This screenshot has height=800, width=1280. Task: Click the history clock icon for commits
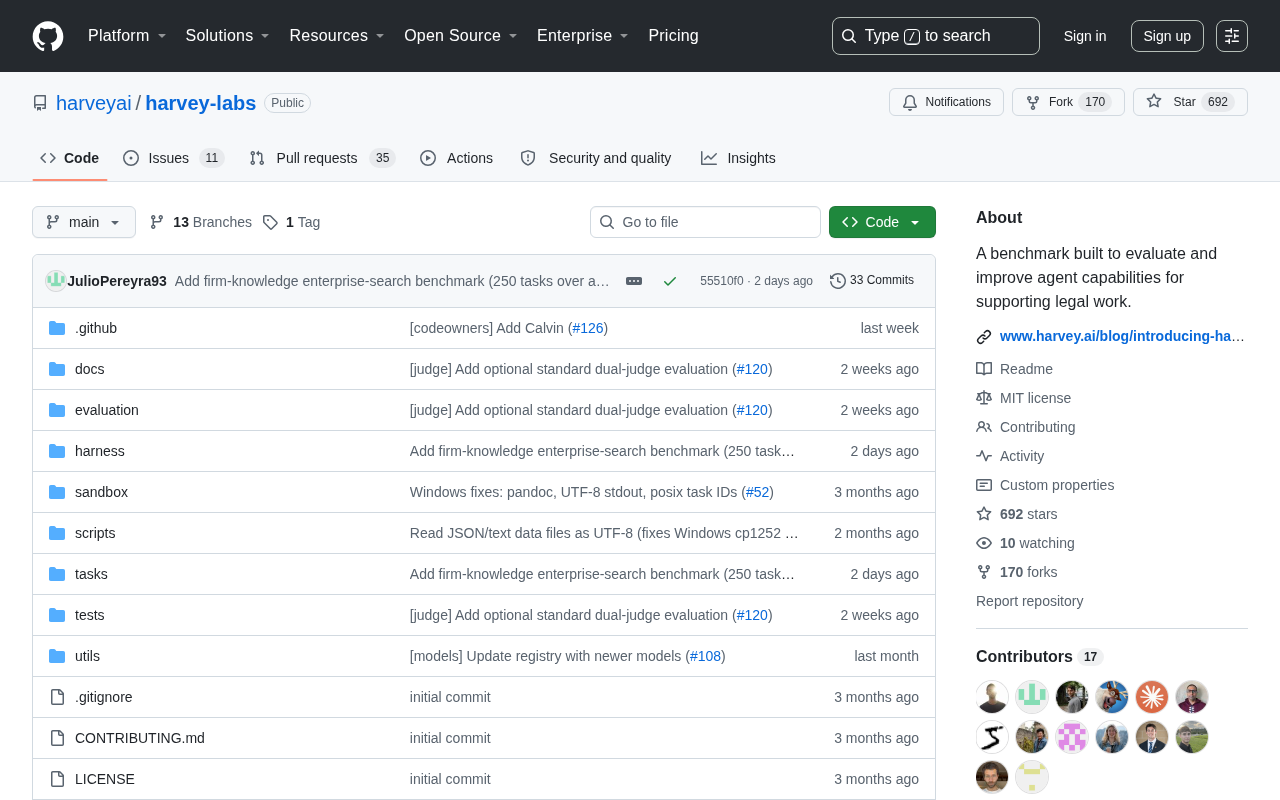838,281
